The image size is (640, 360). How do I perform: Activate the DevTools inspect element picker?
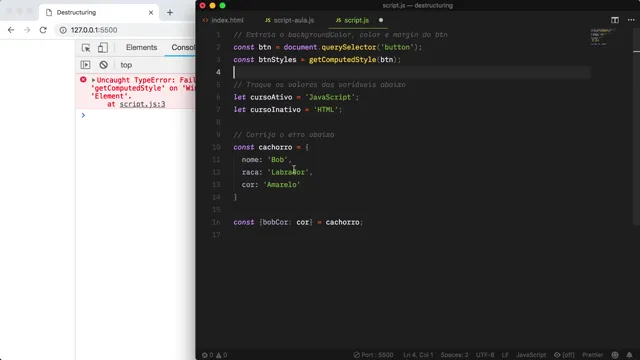pos(86,48)
